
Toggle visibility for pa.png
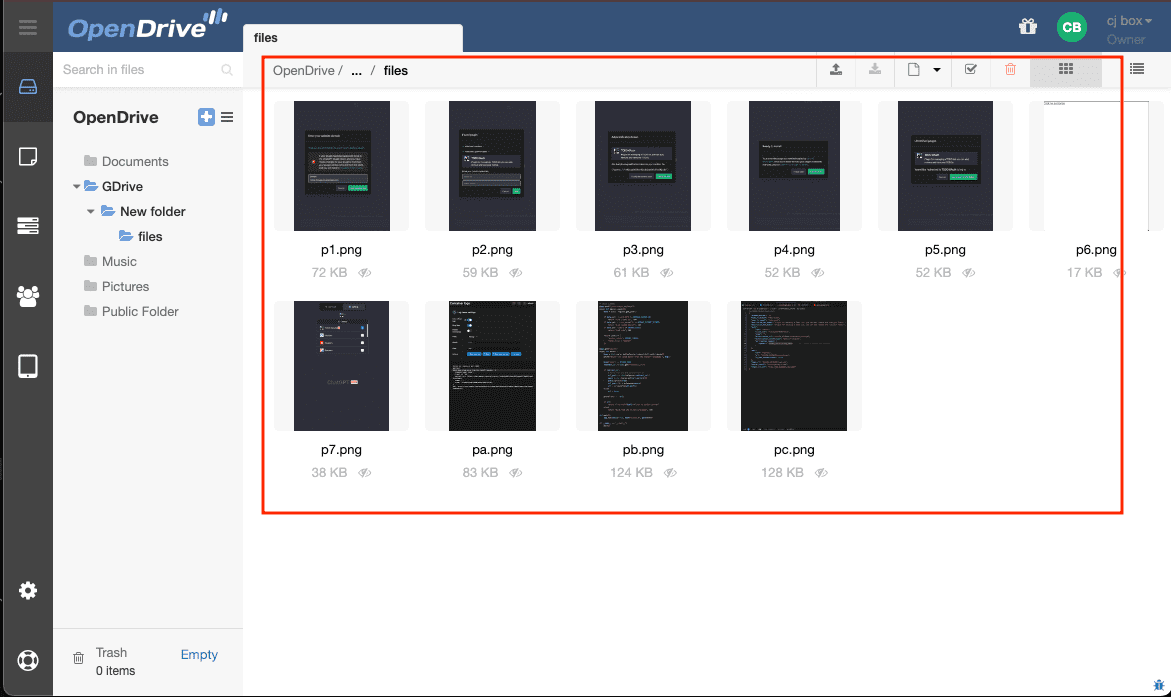[x=515, y=473]
